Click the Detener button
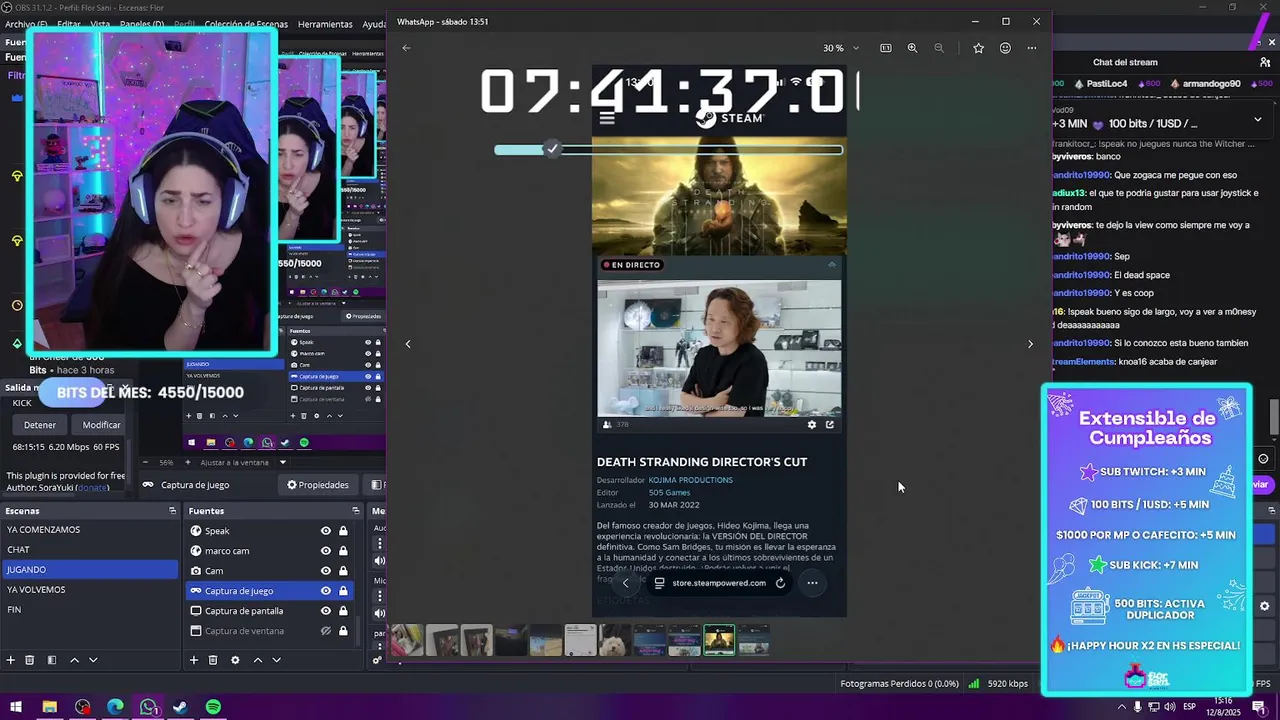The image size is (1280, 720). tap(40, 425)
